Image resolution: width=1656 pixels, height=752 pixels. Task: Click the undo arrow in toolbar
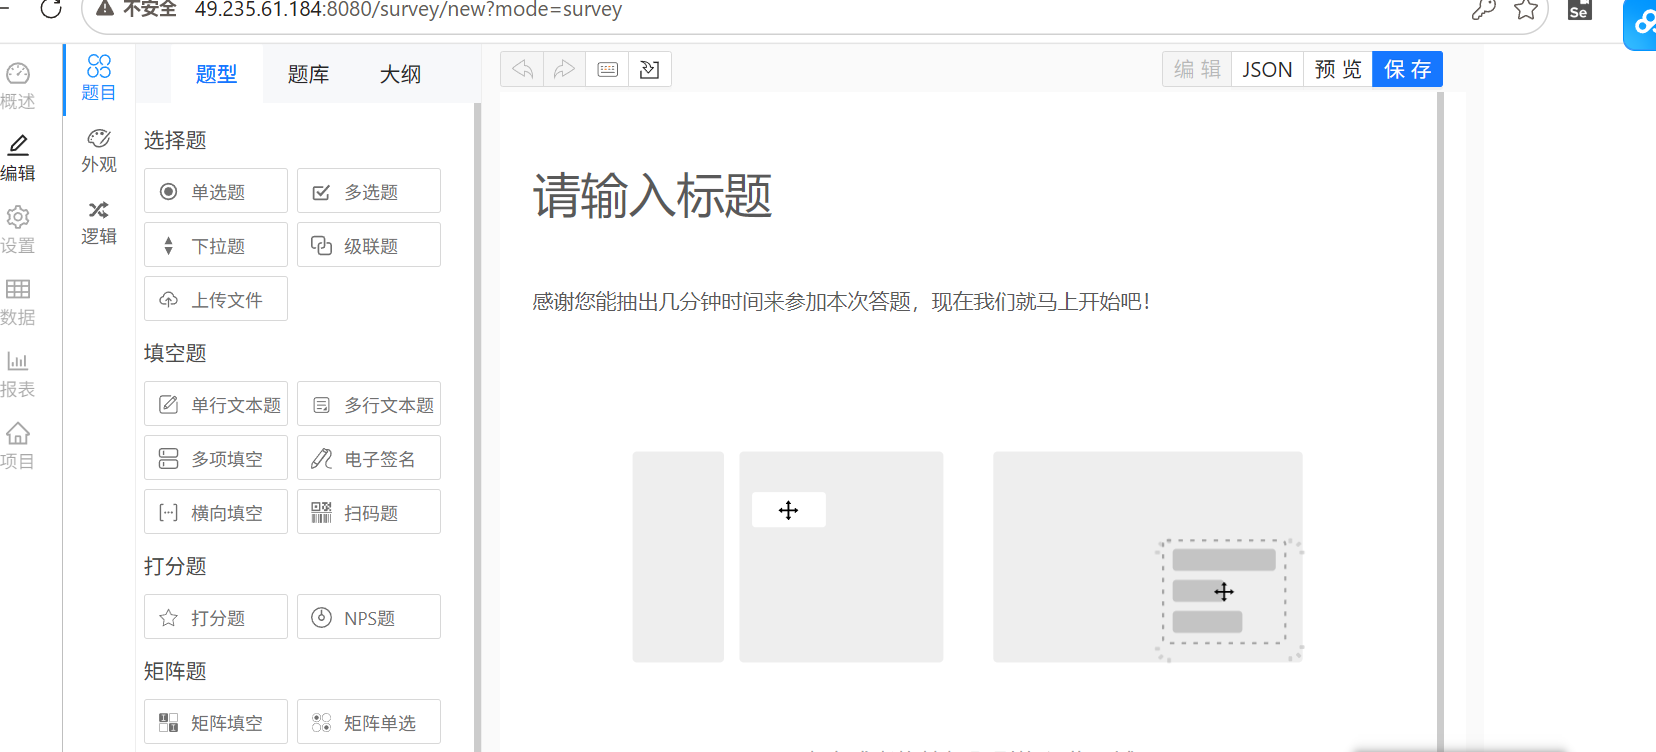point(522,69)
